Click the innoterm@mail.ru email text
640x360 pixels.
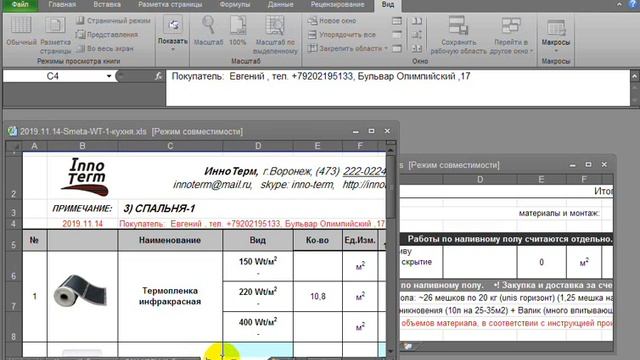tap(212, 184)
